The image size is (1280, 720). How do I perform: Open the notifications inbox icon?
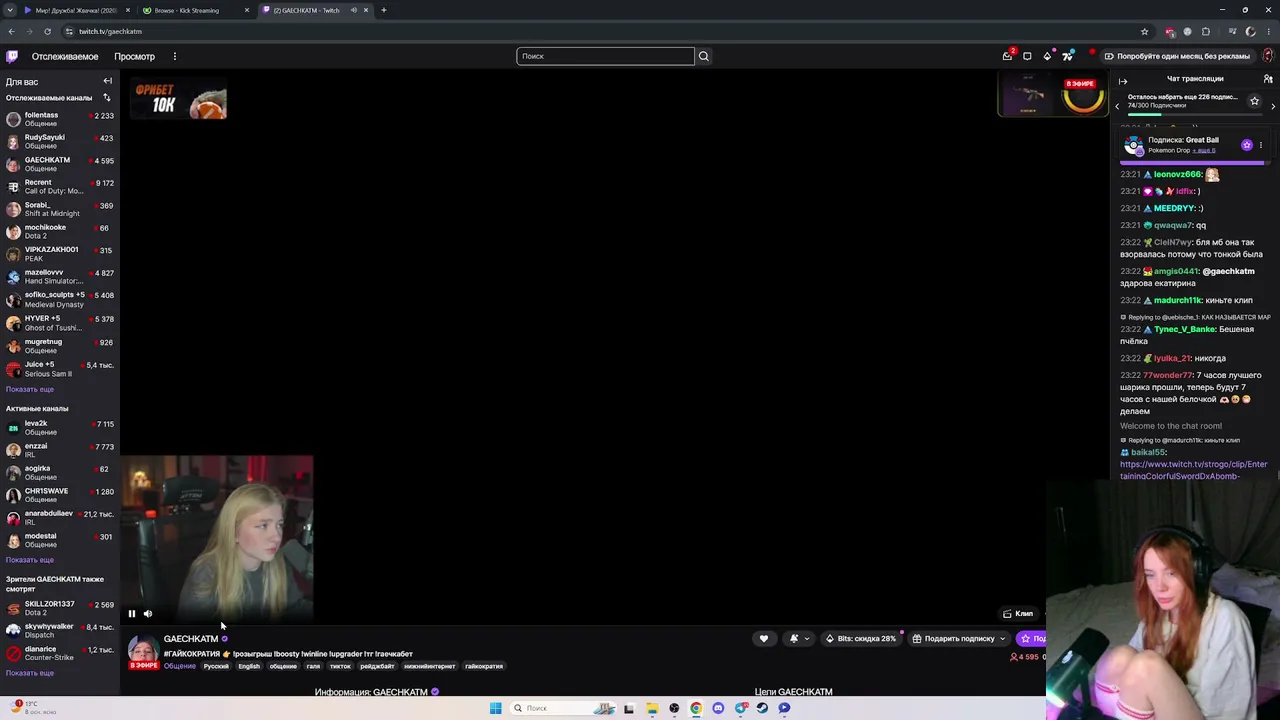1008,56
